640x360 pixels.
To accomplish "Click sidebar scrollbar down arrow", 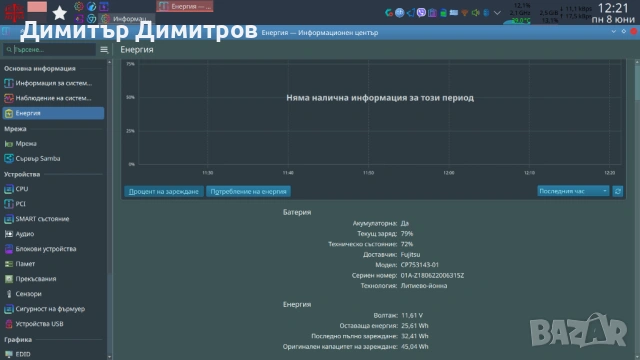I will pyautogui.click(x=109, y=357).
